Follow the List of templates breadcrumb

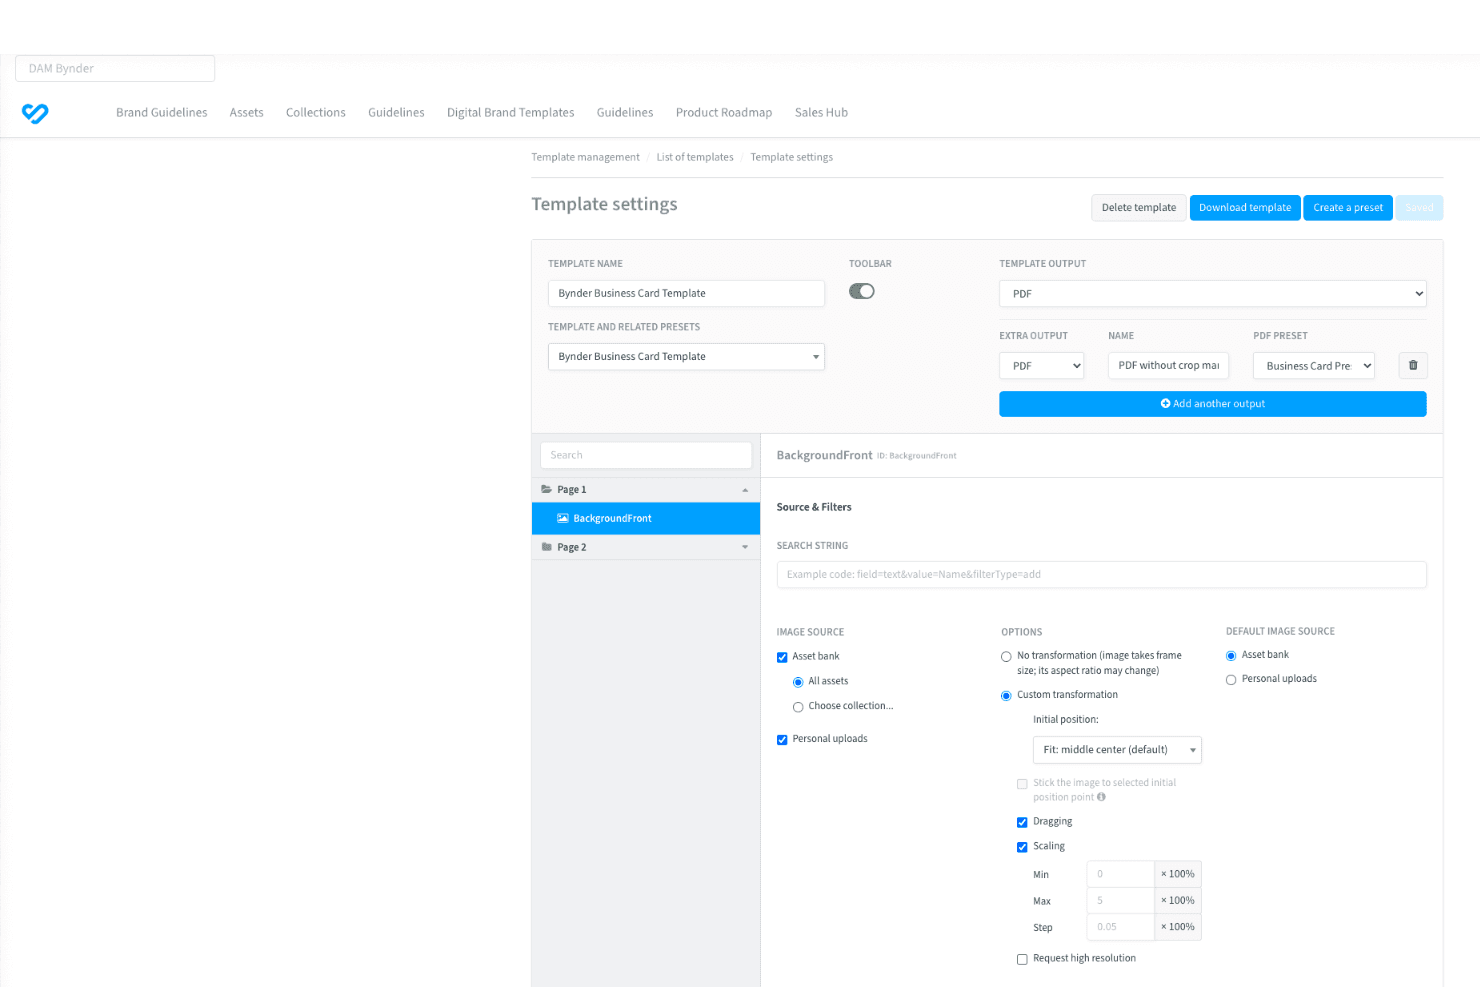695,157
